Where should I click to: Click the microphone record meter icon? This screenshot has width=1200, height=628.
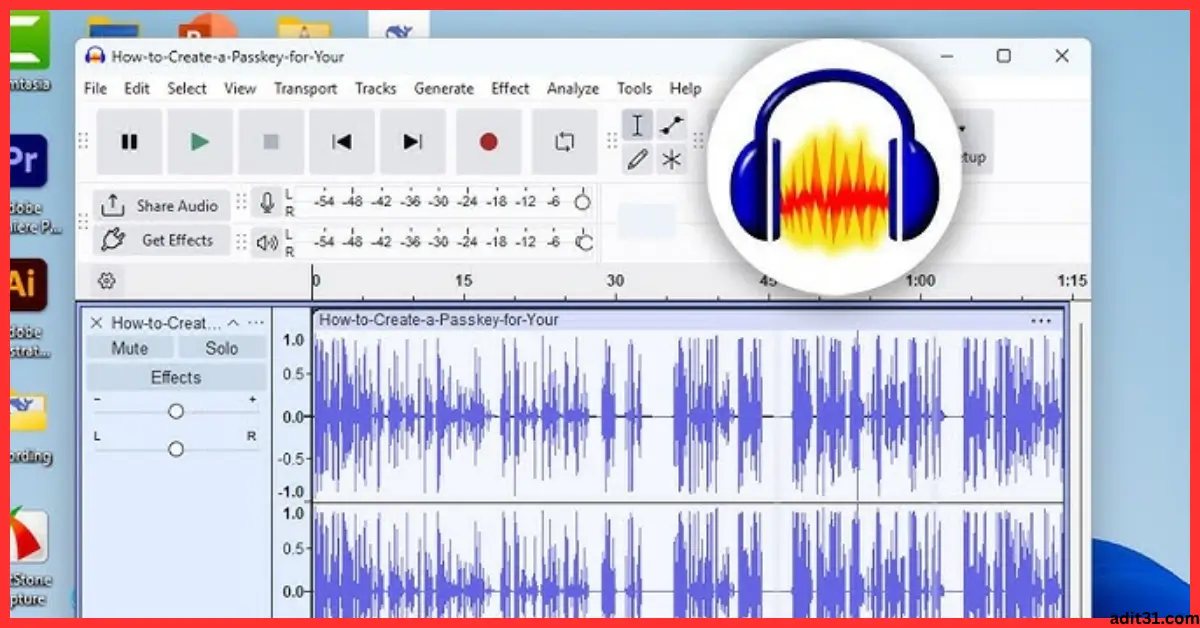tap(266, 203)
